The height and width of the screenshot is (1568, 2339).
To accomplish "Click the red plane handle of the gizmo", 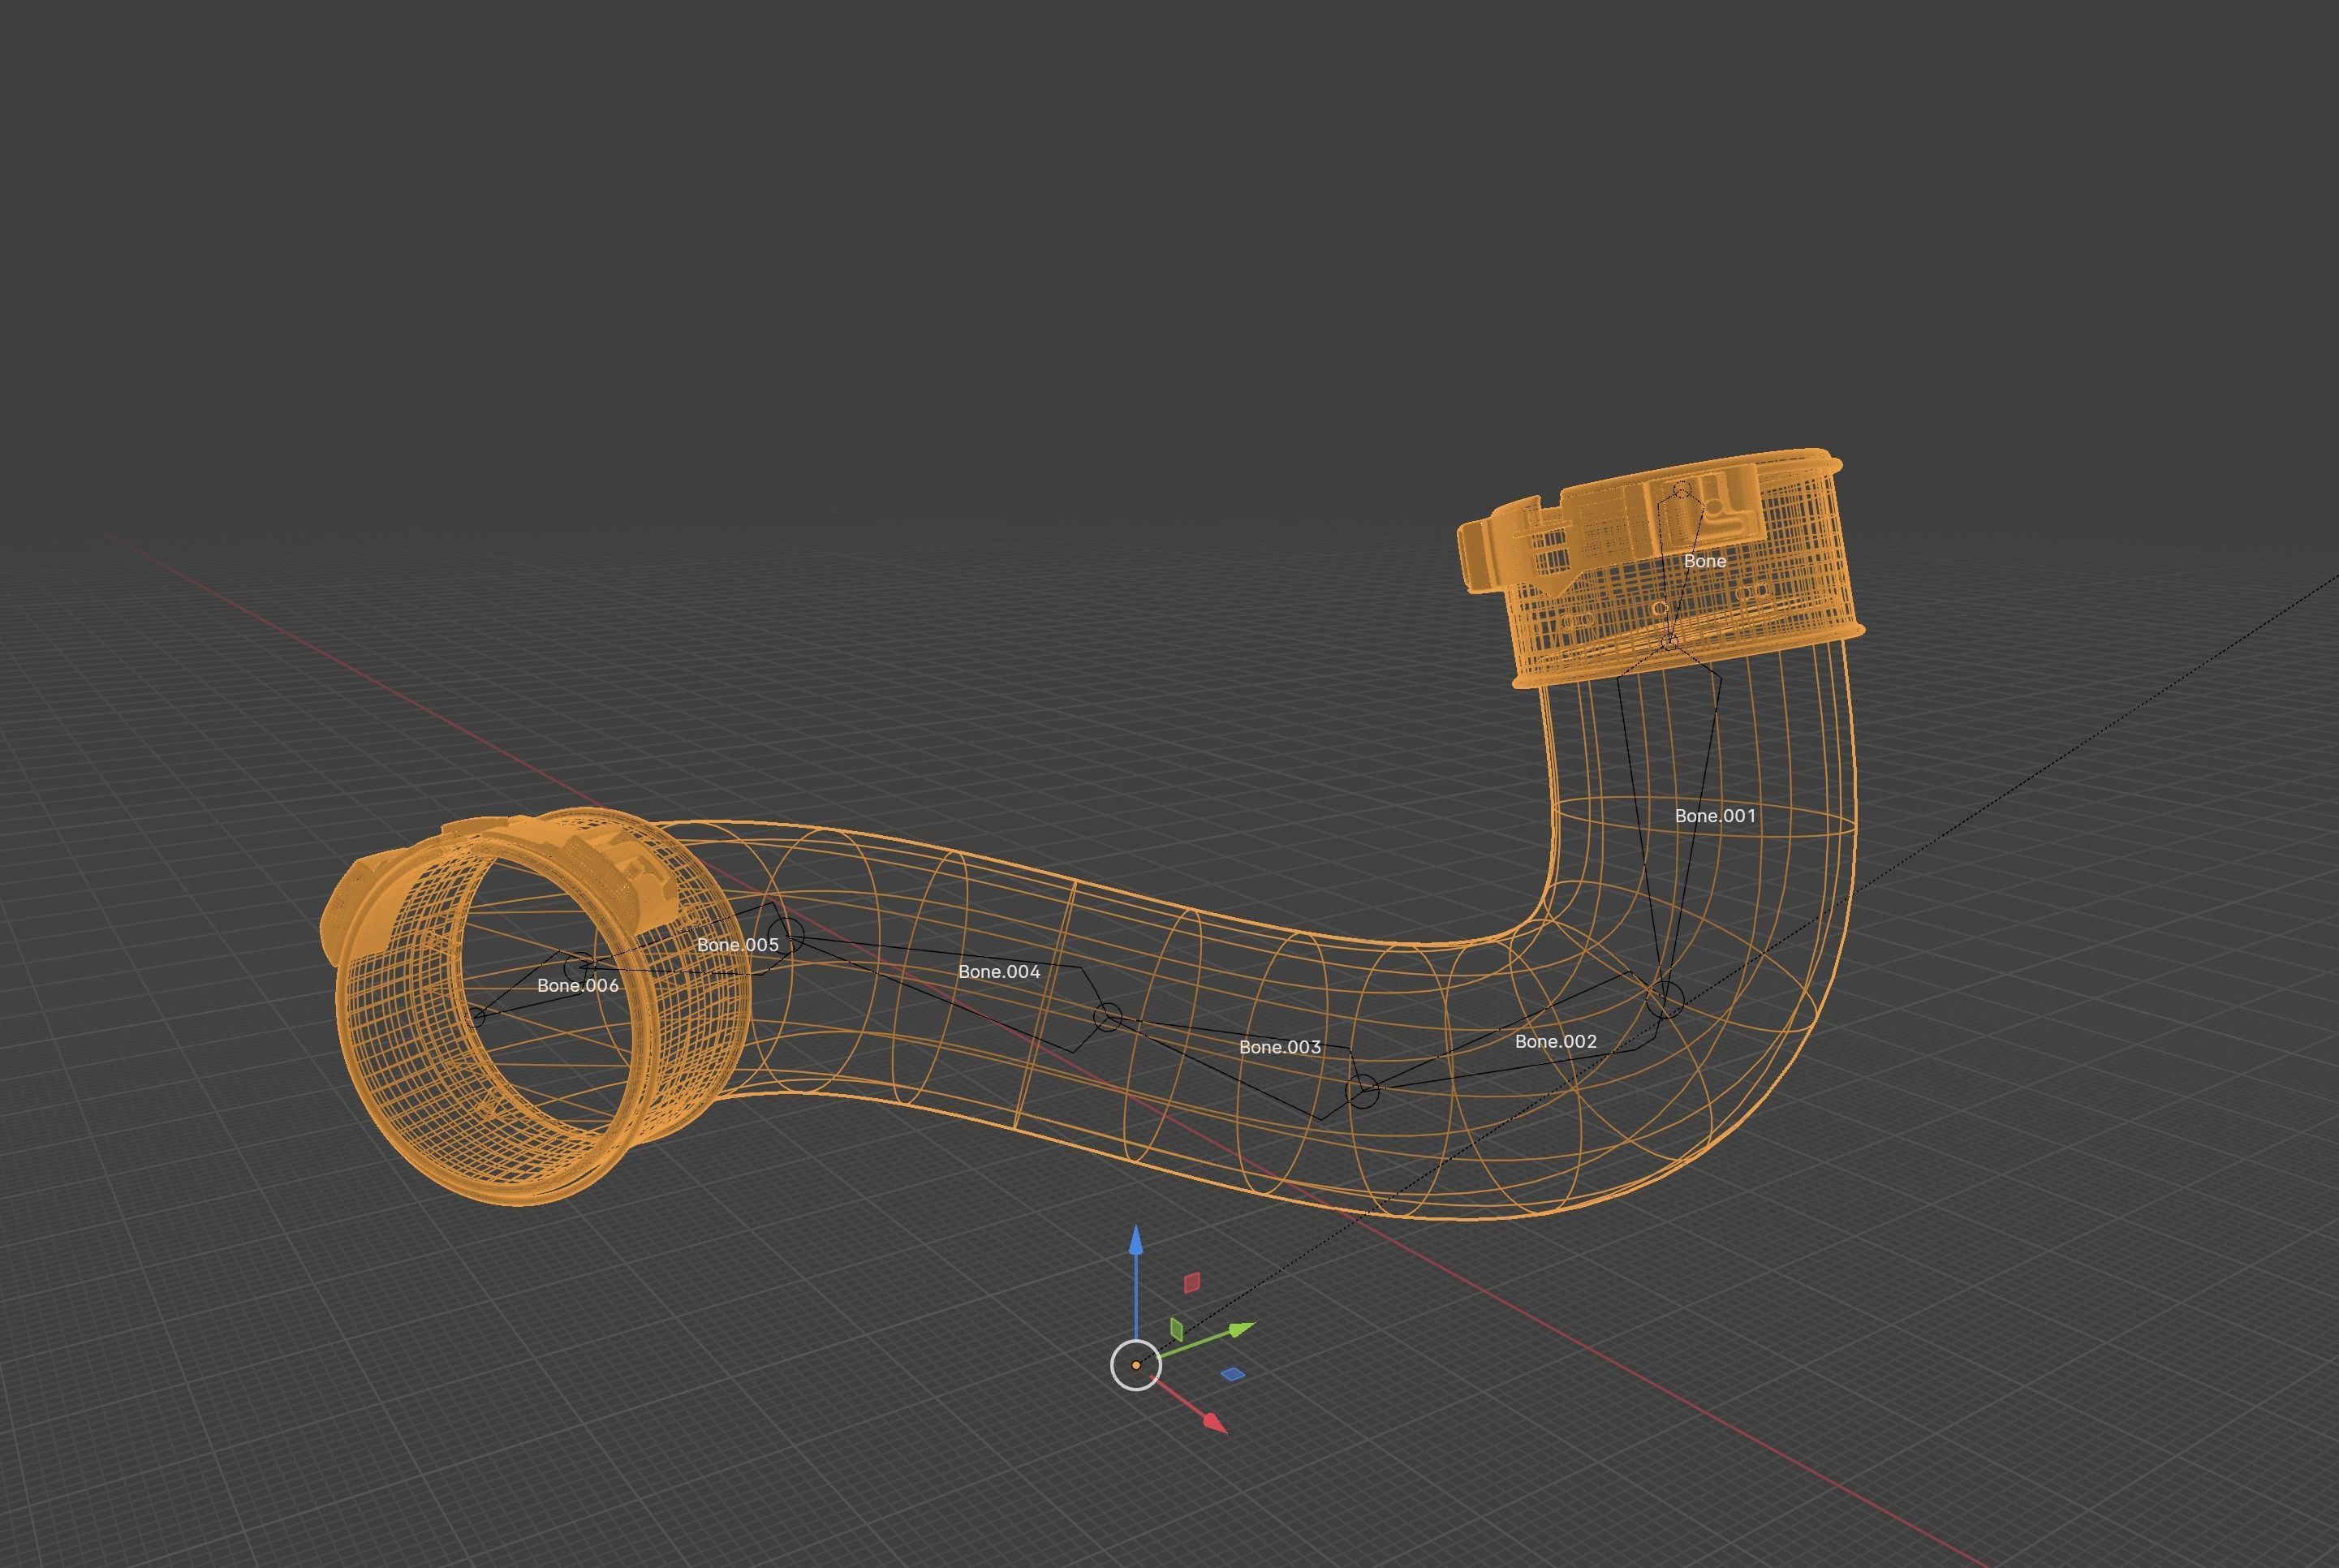I will (x=1192, y=1282).
